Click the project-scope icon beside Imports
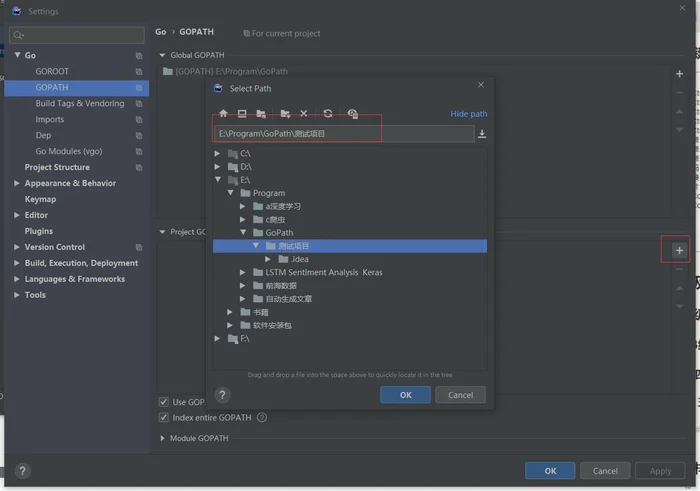This screenshot has width=700, height=491. tap(139, 120)
